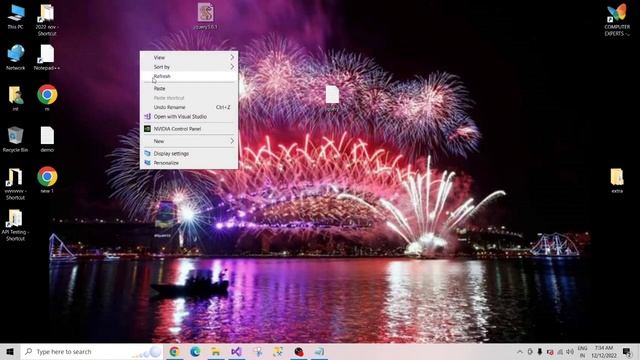Expand the New submenu
Screen dimensions: 640x360
189,141
